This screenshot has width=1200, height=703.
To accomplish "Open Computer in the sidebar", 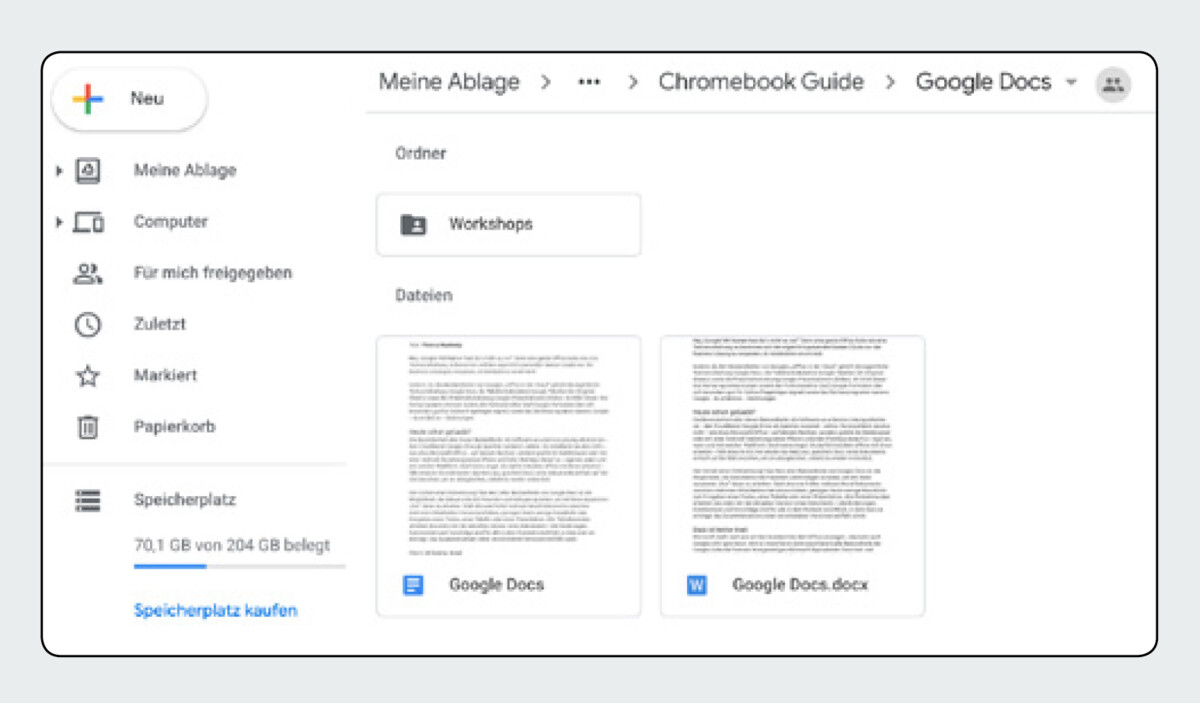I will coord(171,222).
